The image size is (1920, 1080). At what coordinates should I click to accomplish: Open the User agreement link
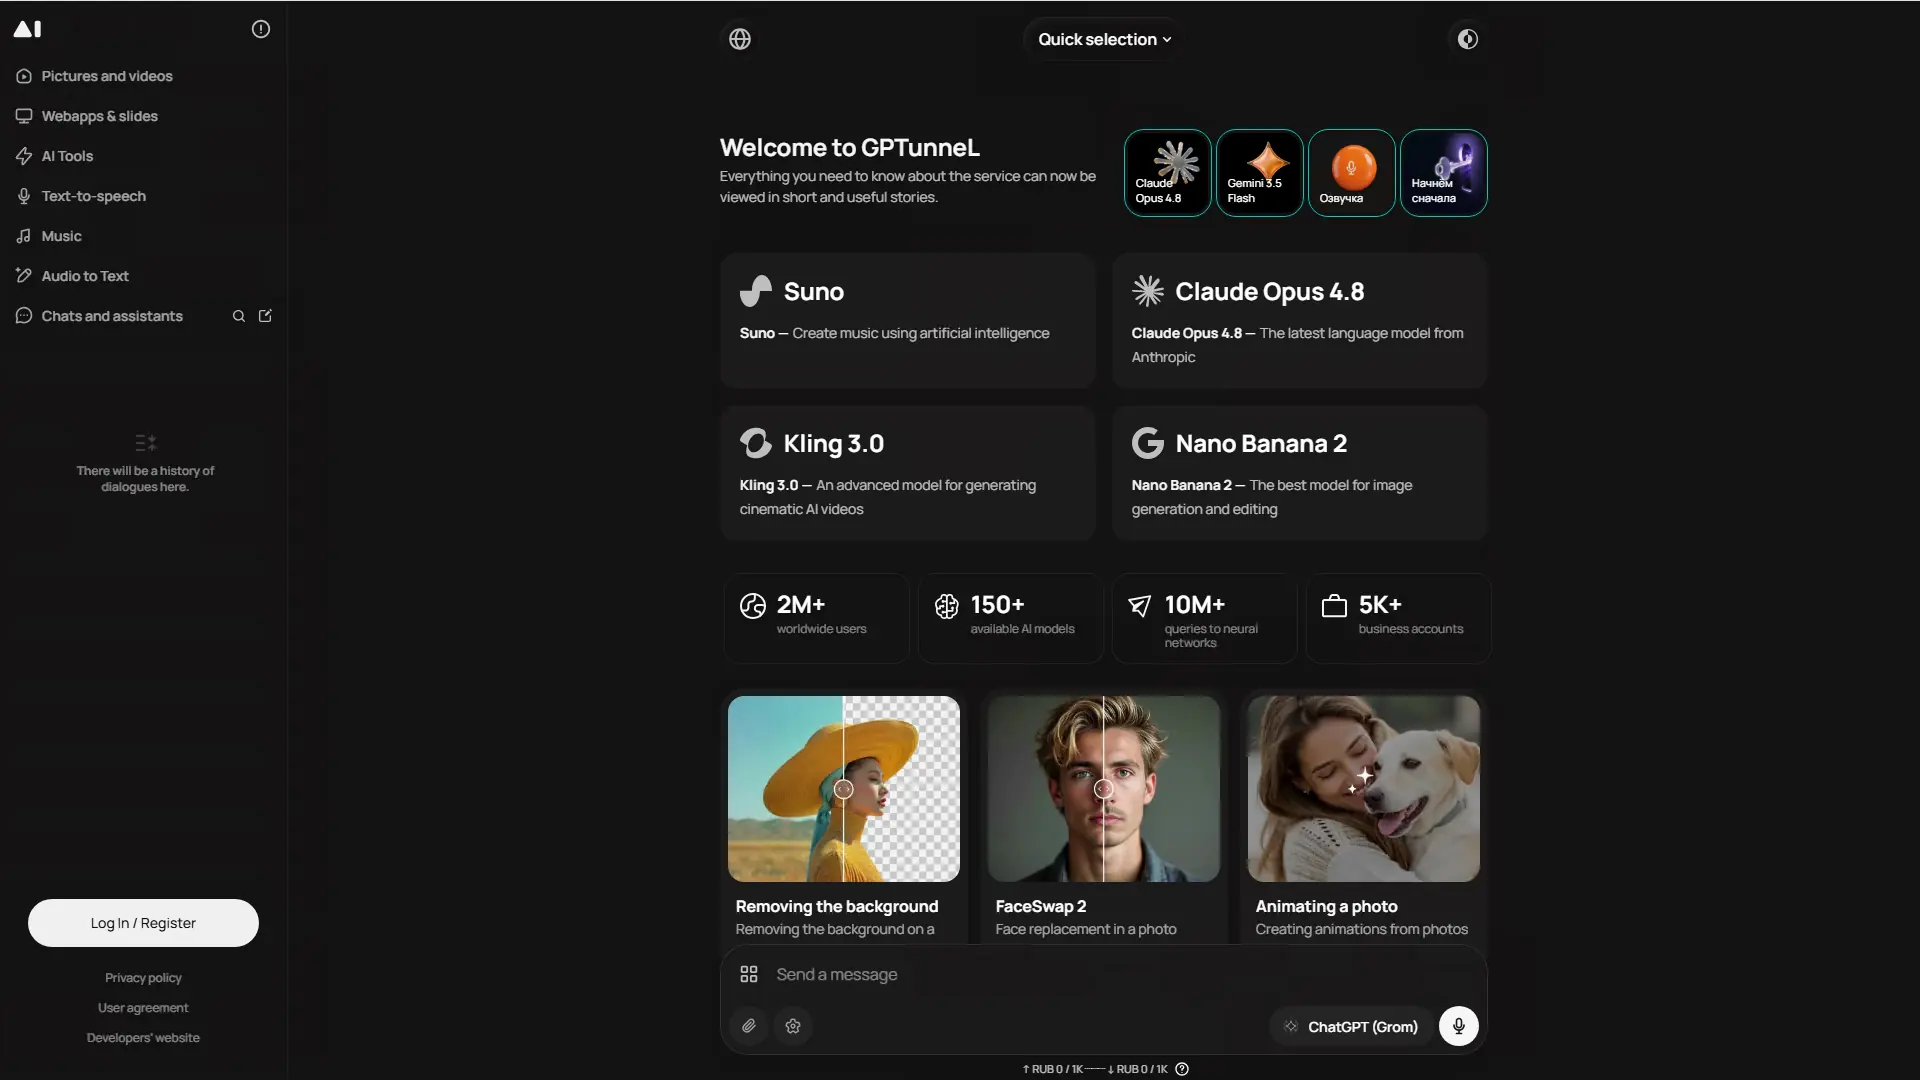(143, 1008)
